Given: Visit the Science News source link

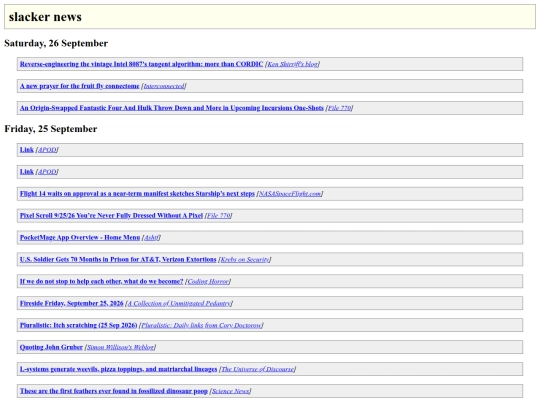Looking at the screenshot, I should point(230,391).
